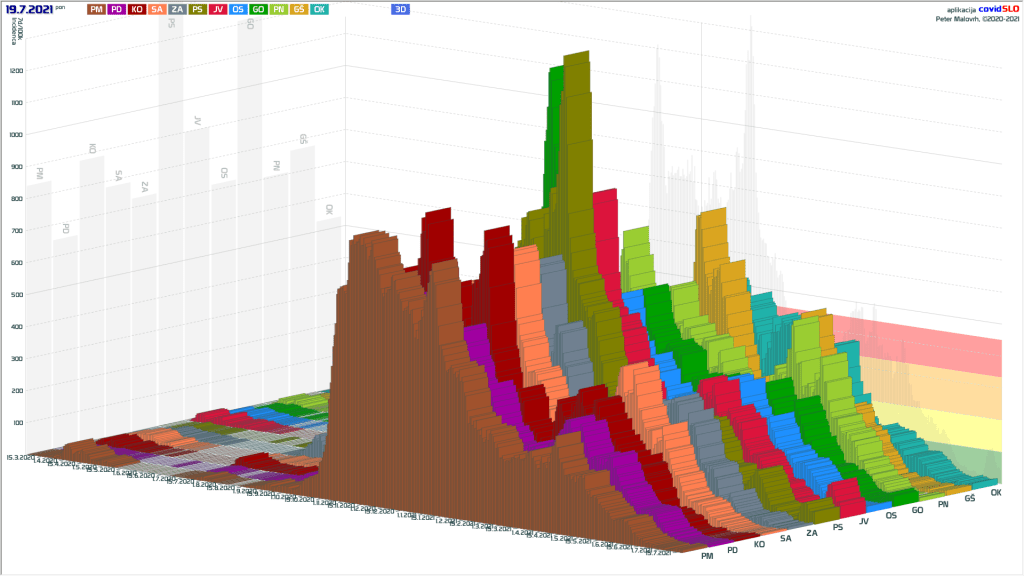This screenshot has height=576, width=1024.
Task: Toggle the PM region series button
Action: (x=96, y=9)
